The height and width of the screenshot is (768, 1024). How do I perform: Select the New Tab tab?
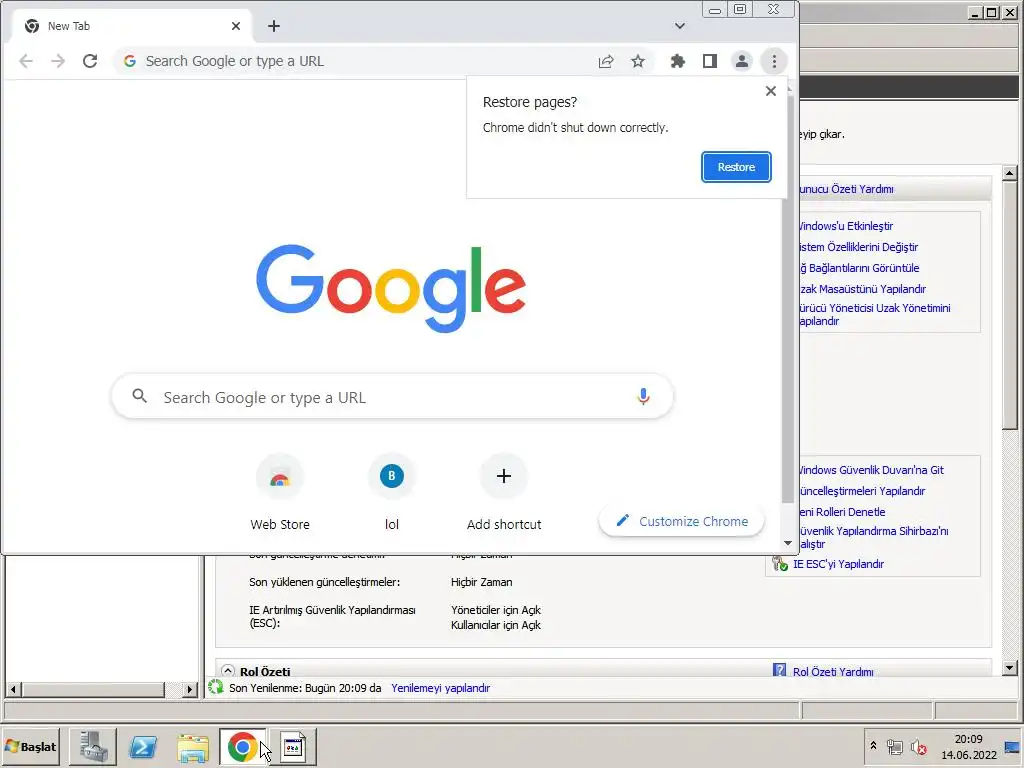click(131, 26)
